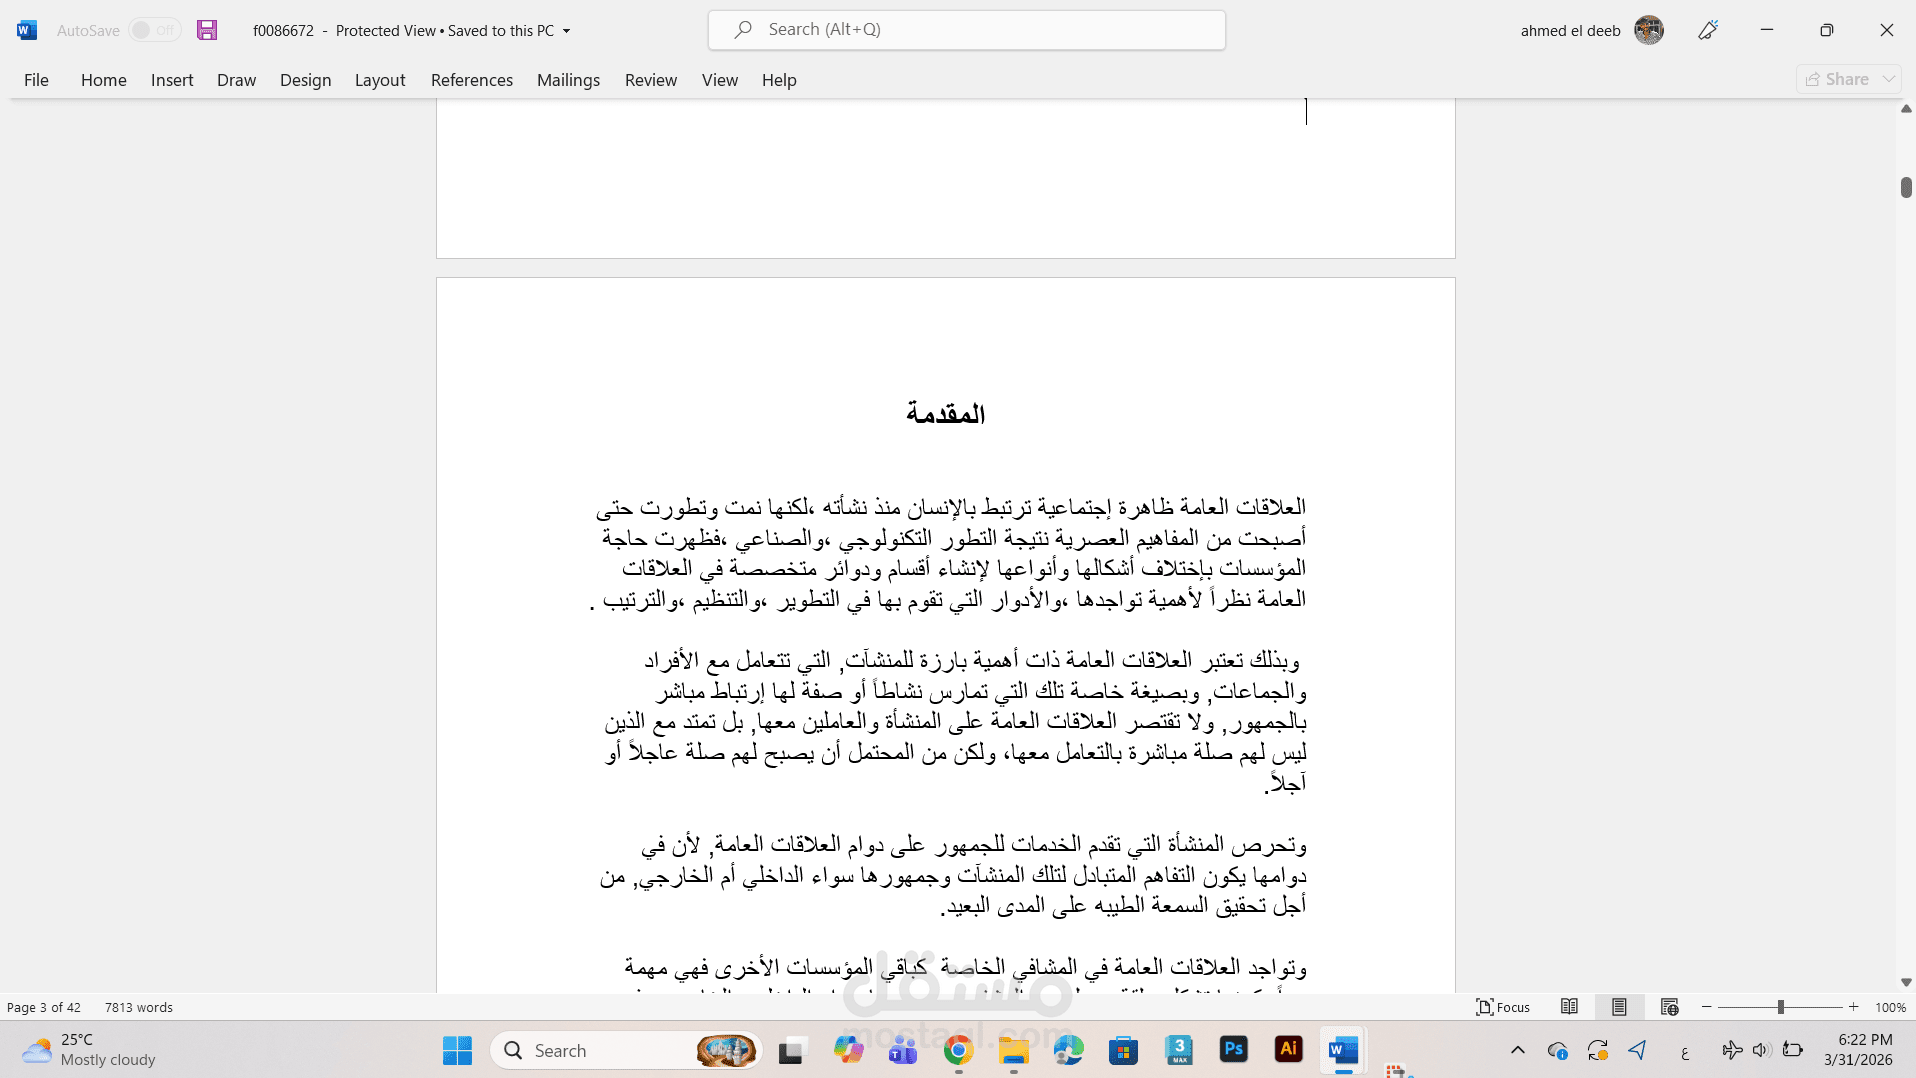Click the volume speaker tray icon
Screen dimensions: 1916x1078
pyautogui.click(x=1762, y=1050)
